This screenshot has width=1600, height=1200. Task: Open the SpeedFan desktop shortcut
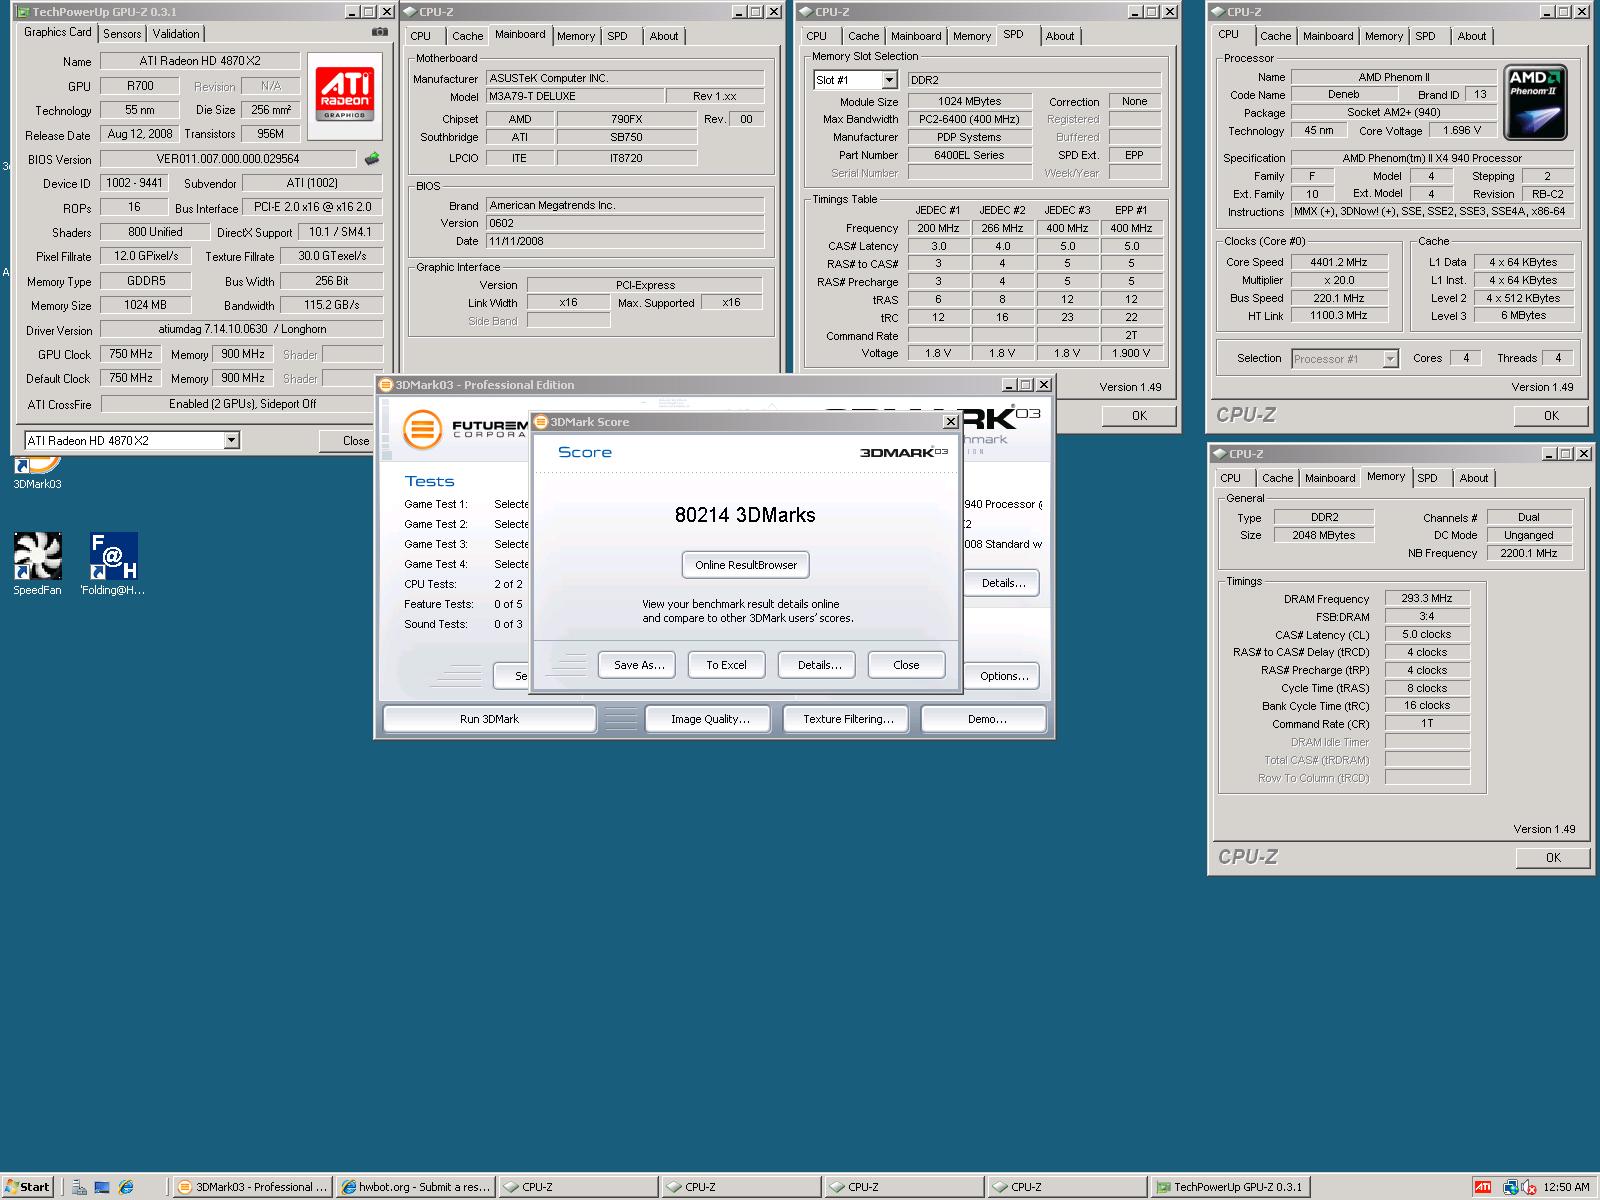(x=37, y=564)
